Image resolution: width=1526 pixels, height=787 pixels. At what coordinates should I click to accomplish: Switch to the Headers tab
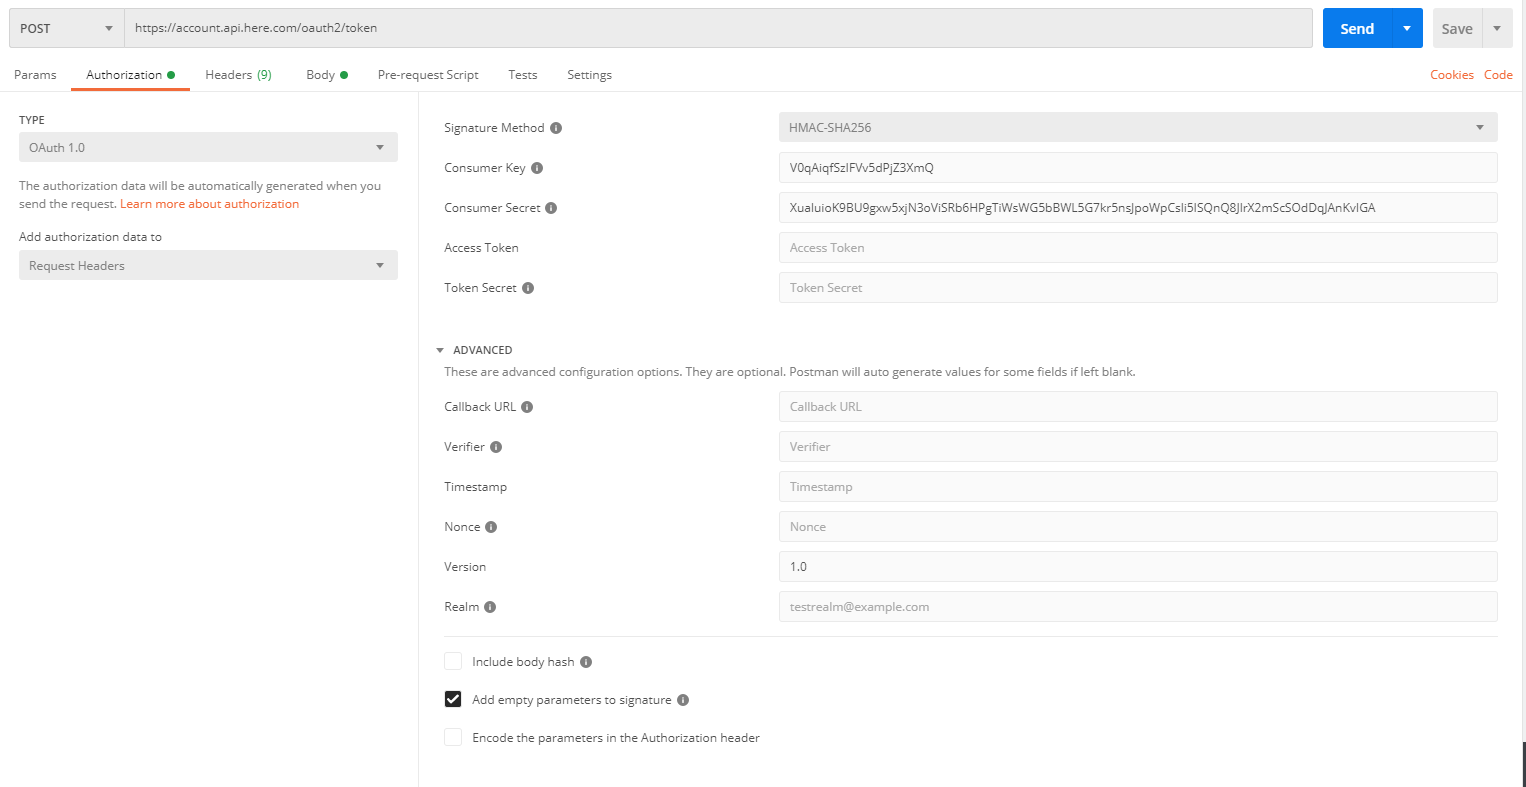click(238, 75)
